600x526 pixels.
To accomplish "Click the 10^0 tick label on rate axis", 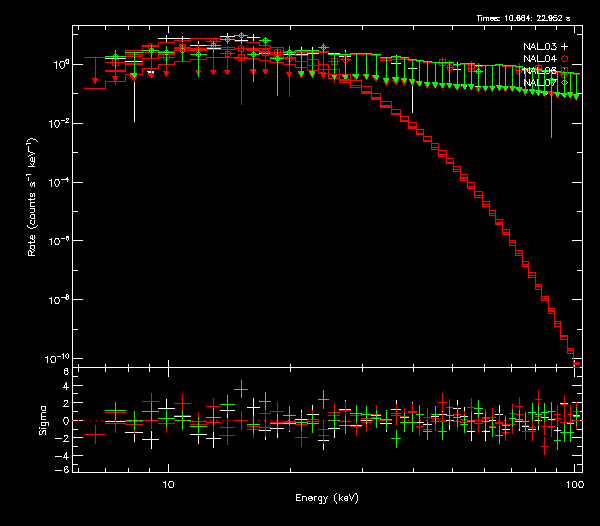I will 62,64.
